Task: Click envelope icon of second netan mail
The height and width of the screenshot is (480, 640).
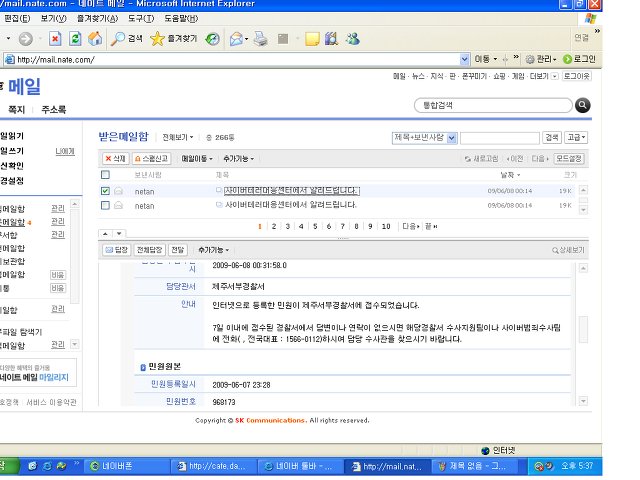Action: (x=118, y=205)
